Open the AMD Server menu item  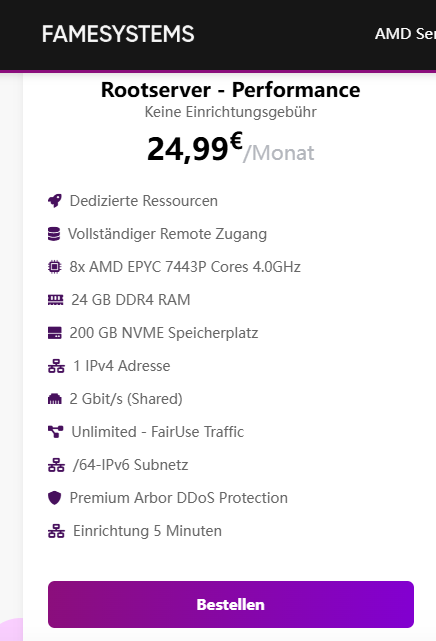[x=405, y=34]
